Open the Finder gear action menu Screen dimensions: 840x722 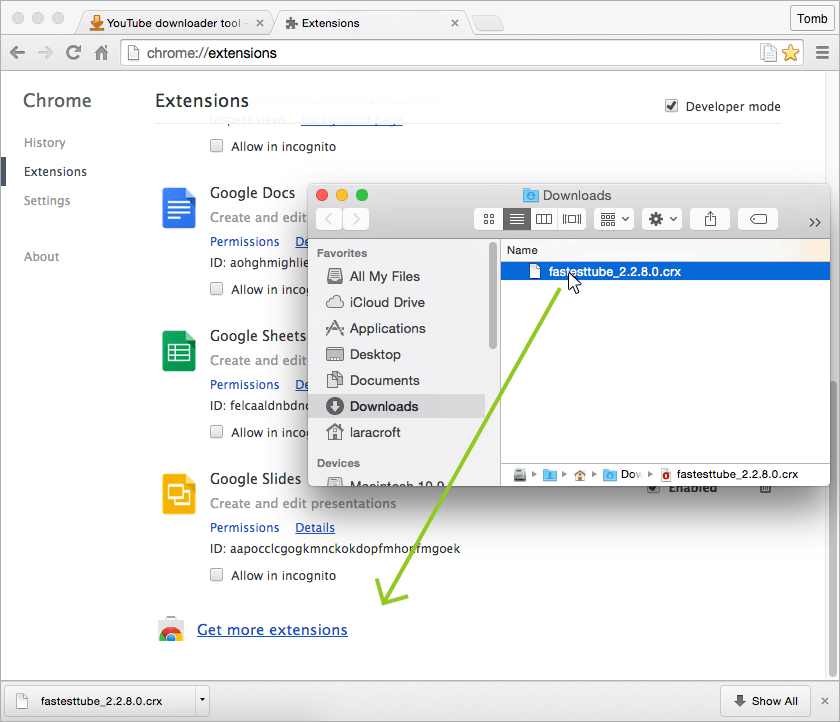coord(662,219)
